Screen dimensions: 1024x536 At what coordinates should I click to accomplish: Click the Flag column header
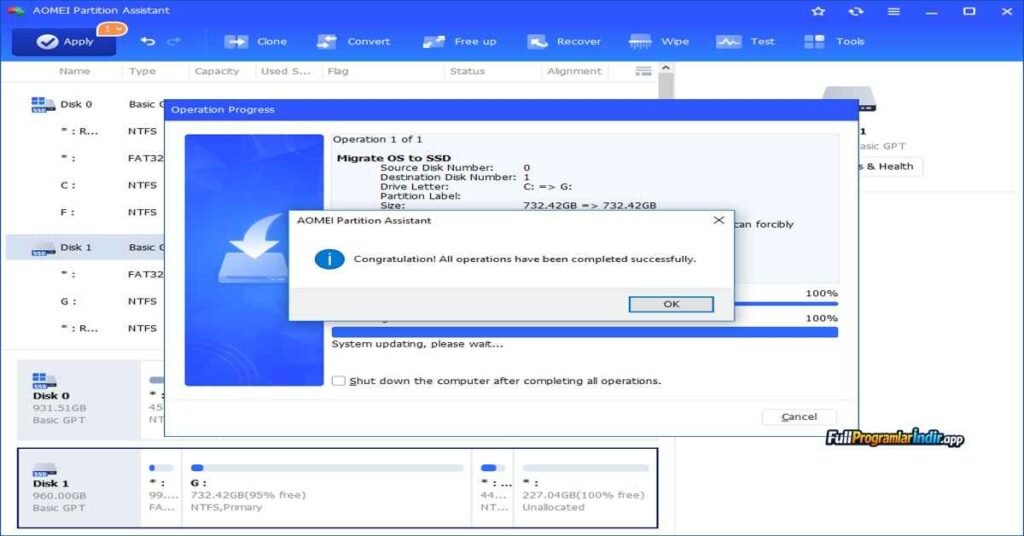(338, 71)
